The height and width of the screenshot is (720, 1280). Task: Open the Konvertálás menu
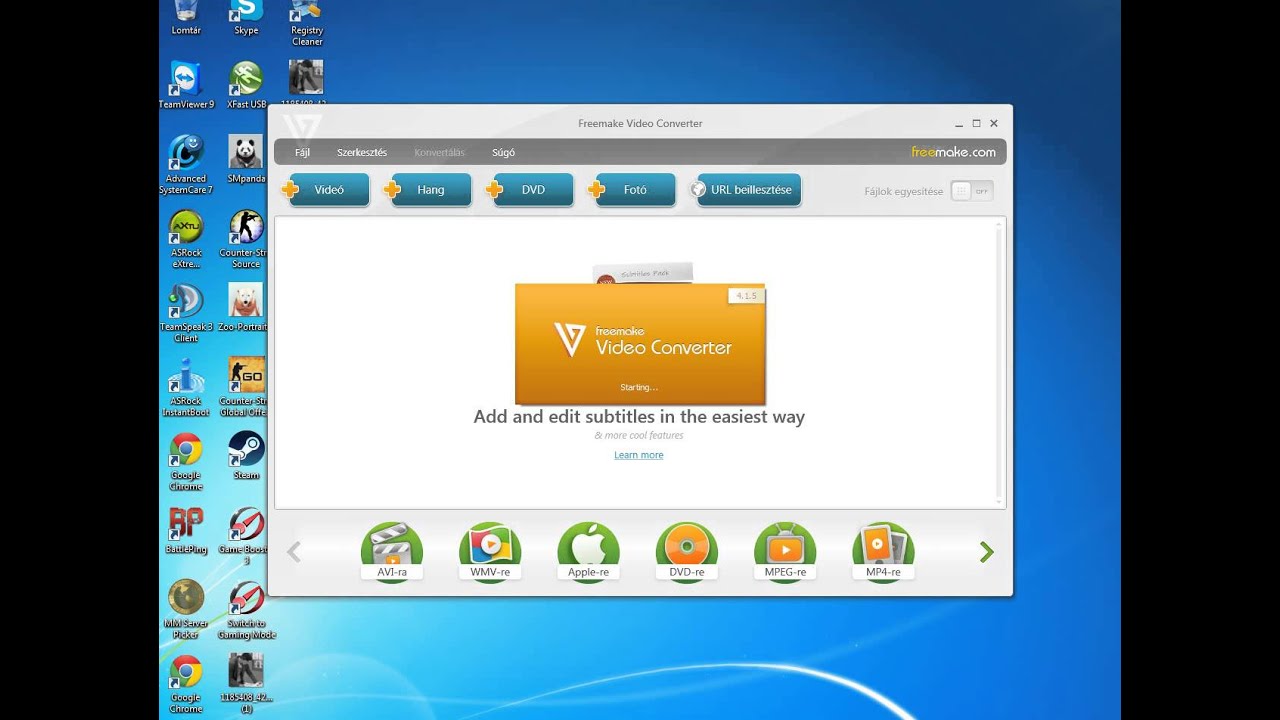tap(440, 153)
